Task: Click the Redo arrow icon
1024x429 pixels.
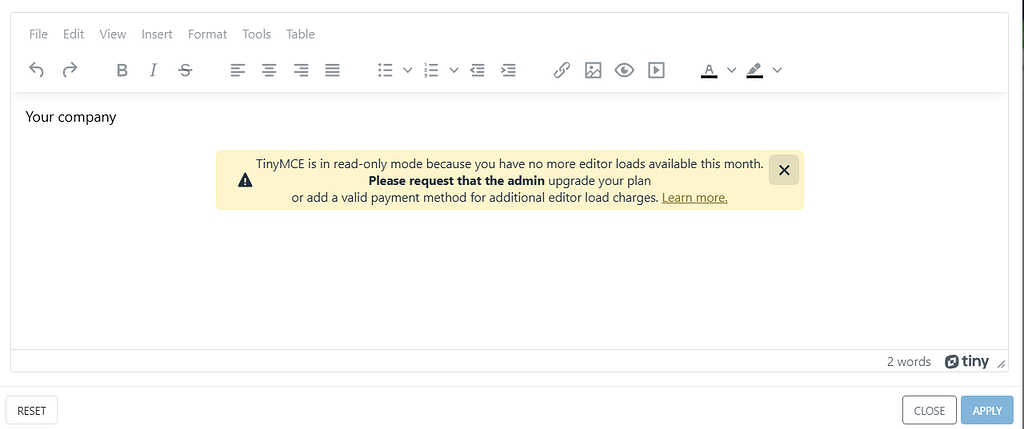Action: (x=69, y=70)
